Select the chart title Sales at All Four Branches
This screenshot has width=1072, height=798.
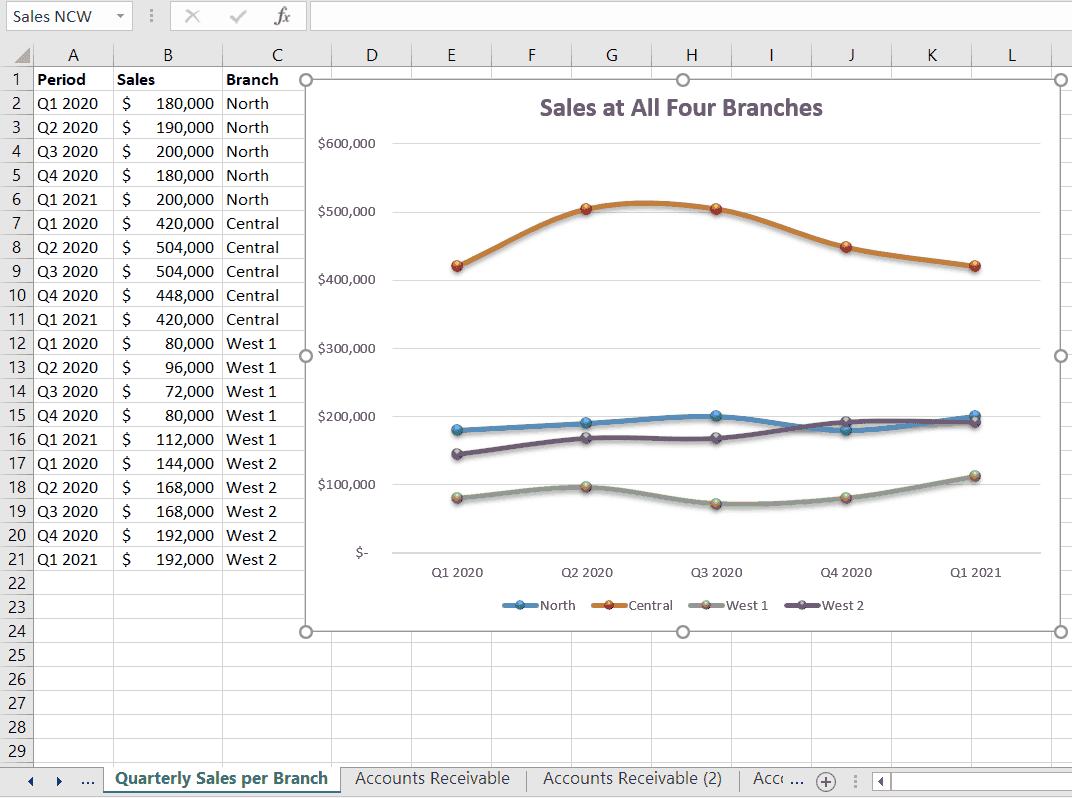pyautogui.click(x=681, y=108)
